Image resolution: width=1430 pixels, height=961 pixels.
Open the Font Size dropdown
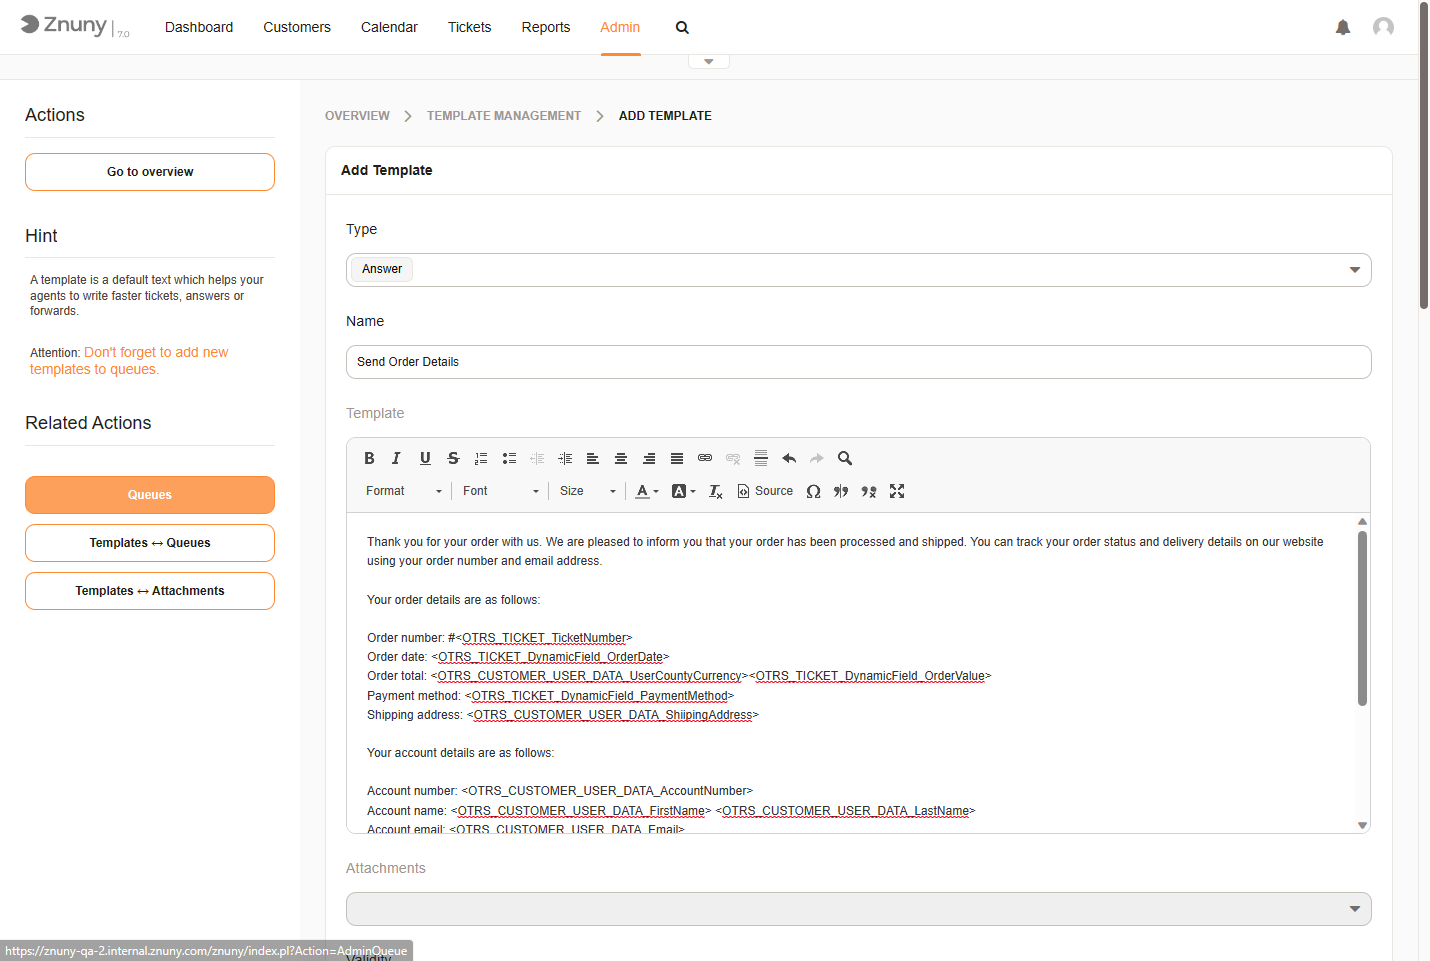point(587,491)
